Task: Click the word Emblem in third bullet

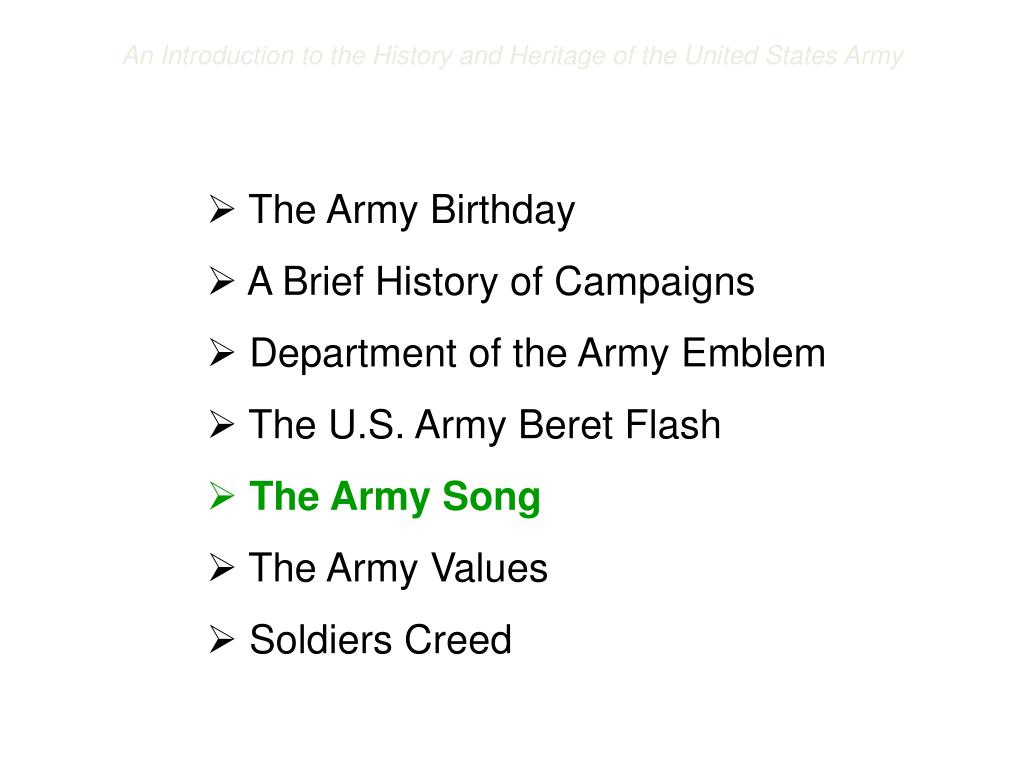Action: [754, 353]
